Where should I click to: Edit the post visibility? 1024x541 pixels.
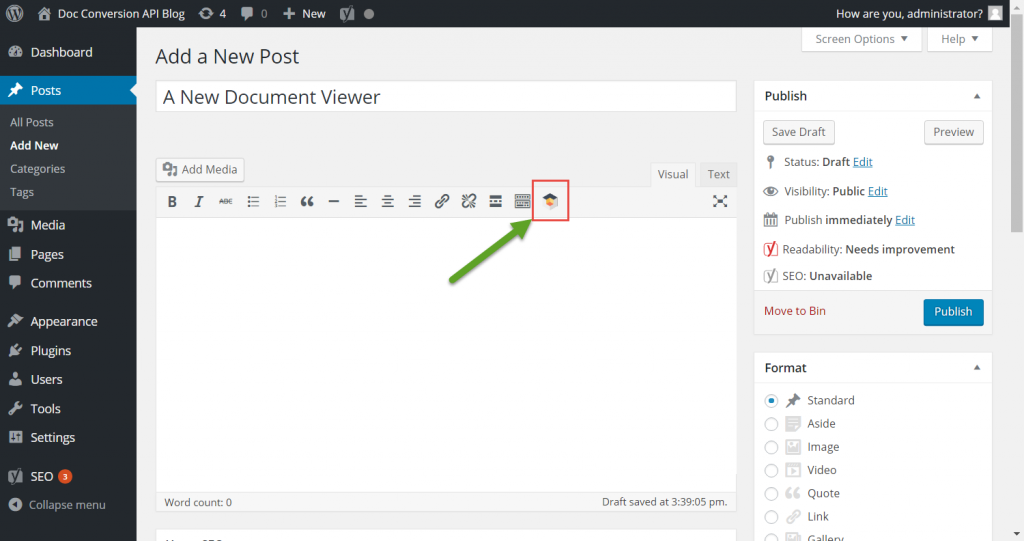click(877, 191)
